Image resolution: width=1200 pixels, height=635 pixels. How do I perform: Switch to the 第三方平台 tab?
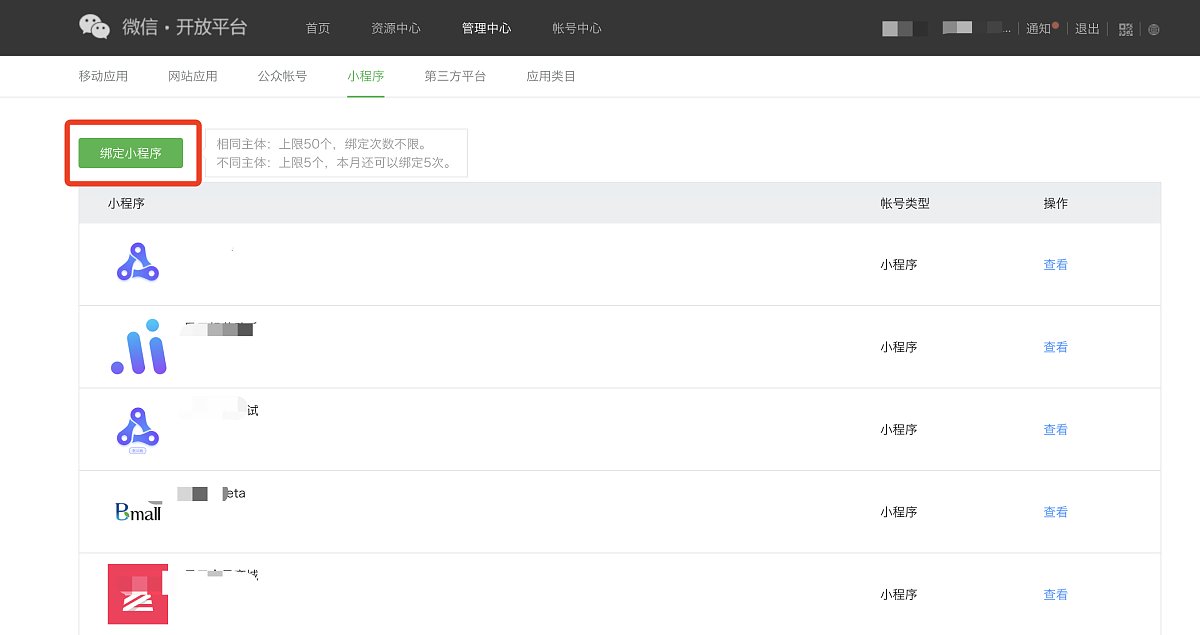click(455, 76)
